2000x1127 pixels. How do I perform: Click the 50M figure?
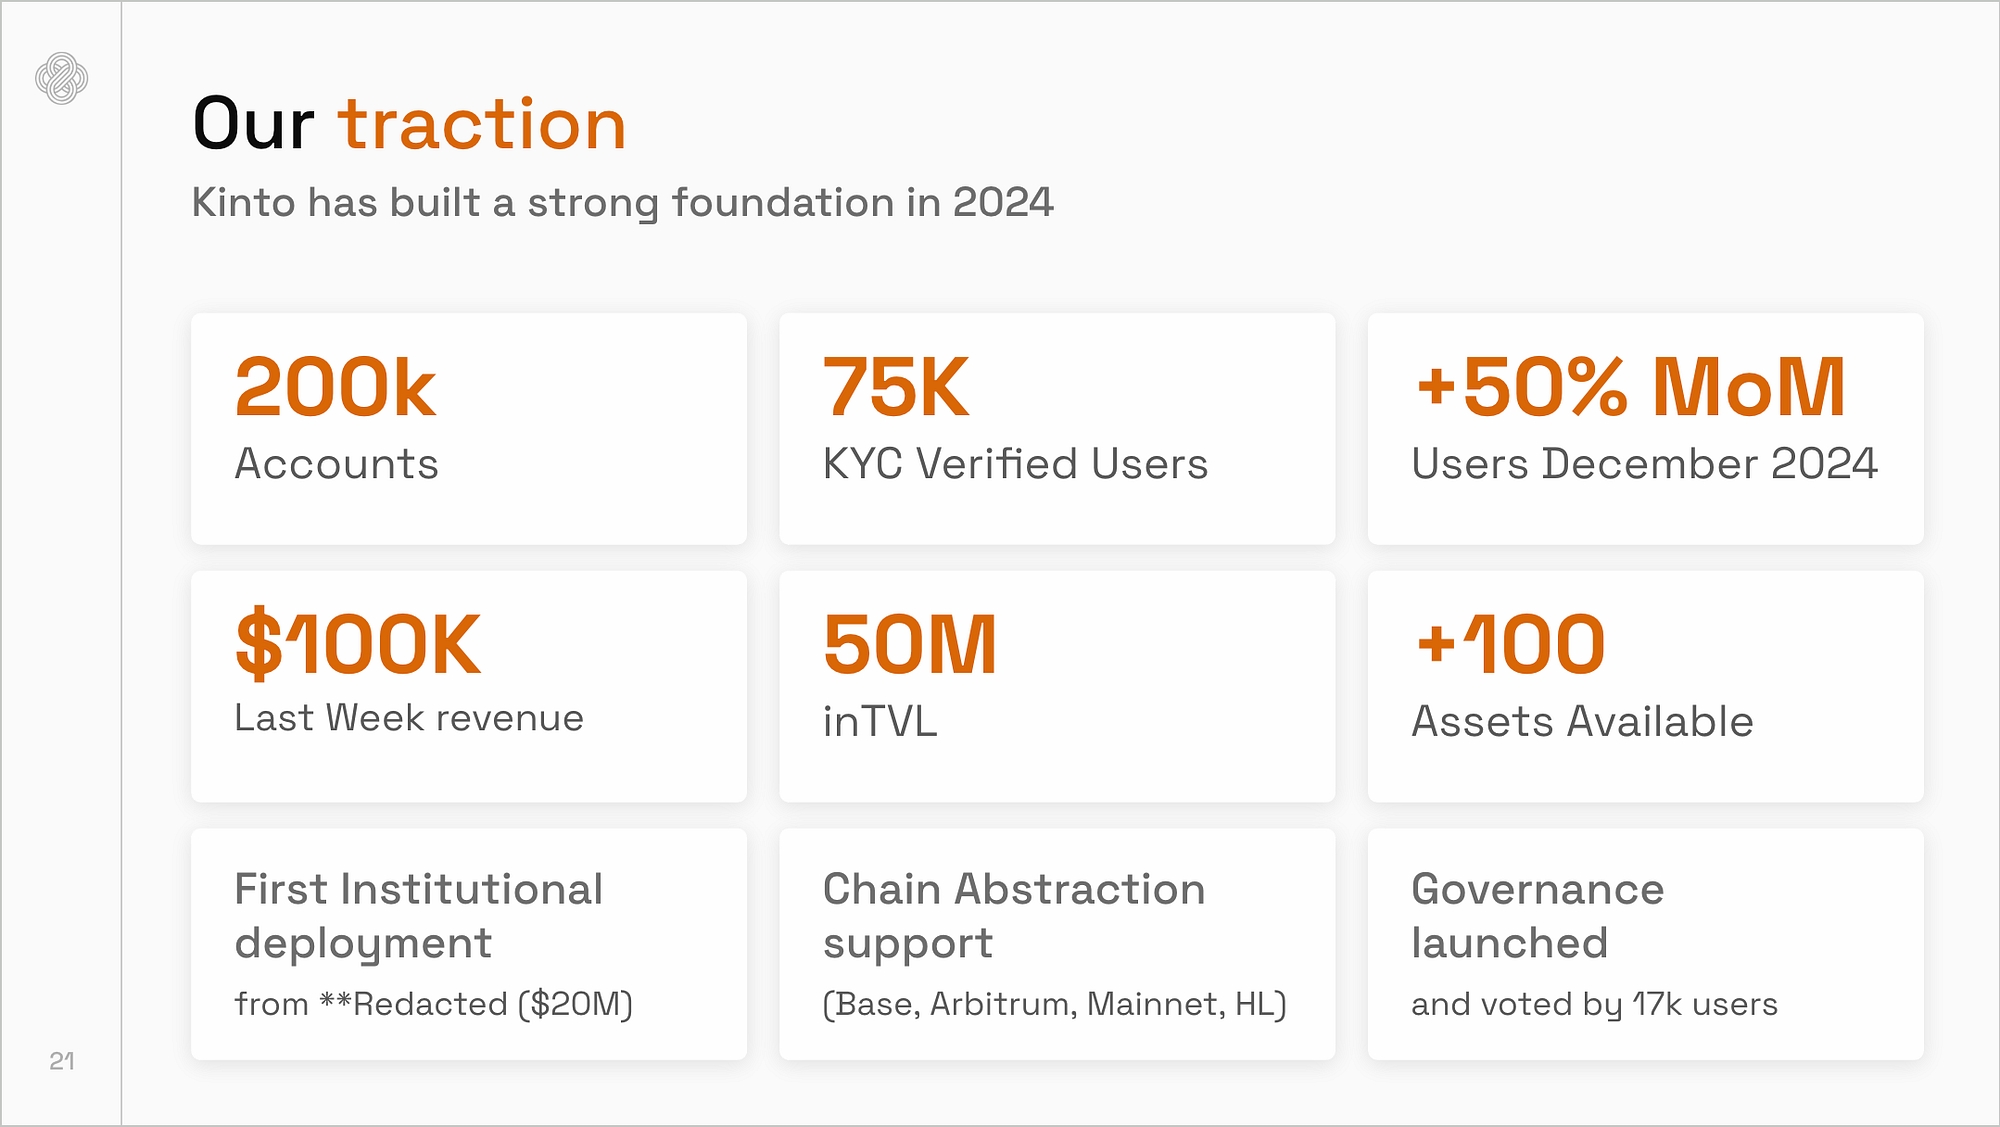[x=910, y=645]
